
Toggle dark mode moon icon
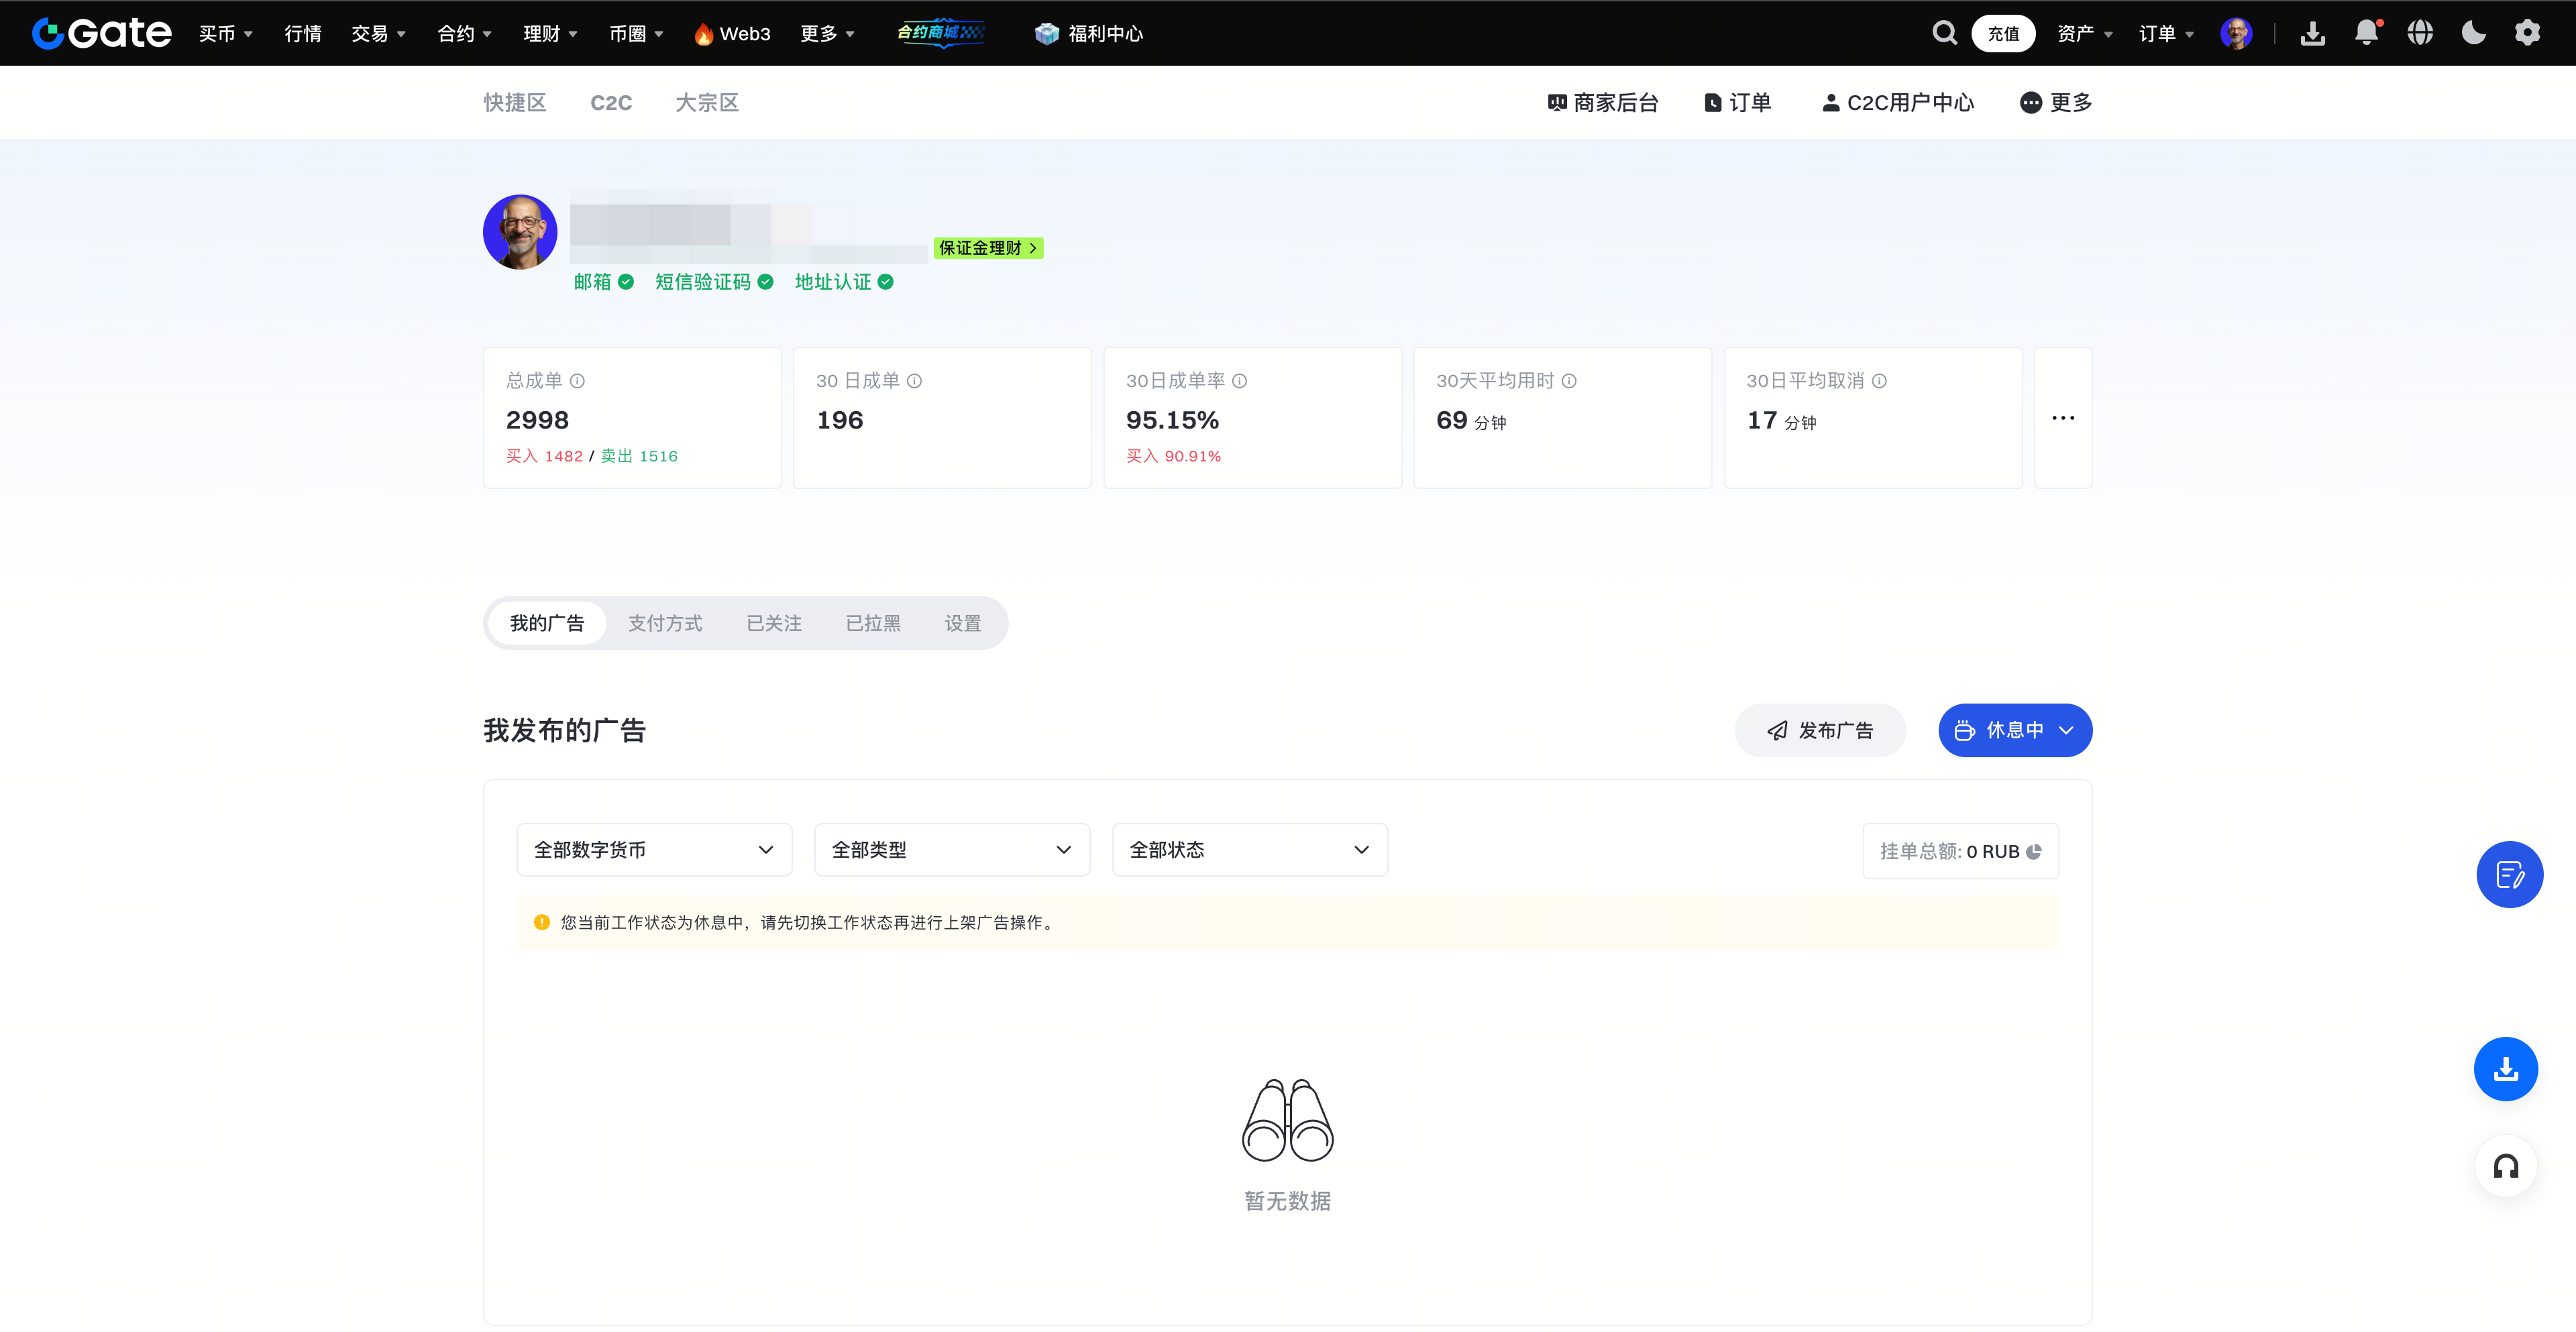(2474, 33)
